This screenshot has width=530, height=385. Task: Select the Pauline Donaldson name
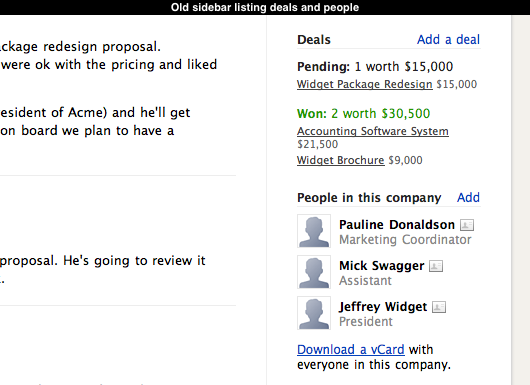coord(397,225)
